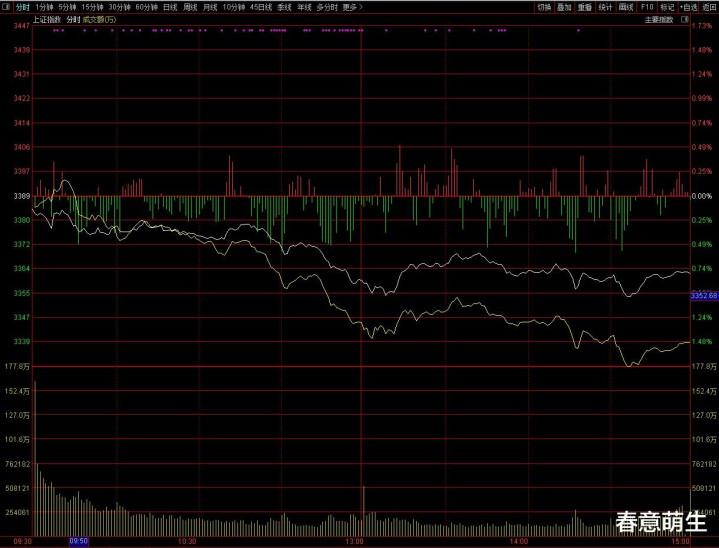The image size is (719, 548).
Task: Click the left 177.8万 volume label
Action: pos(17,366)
